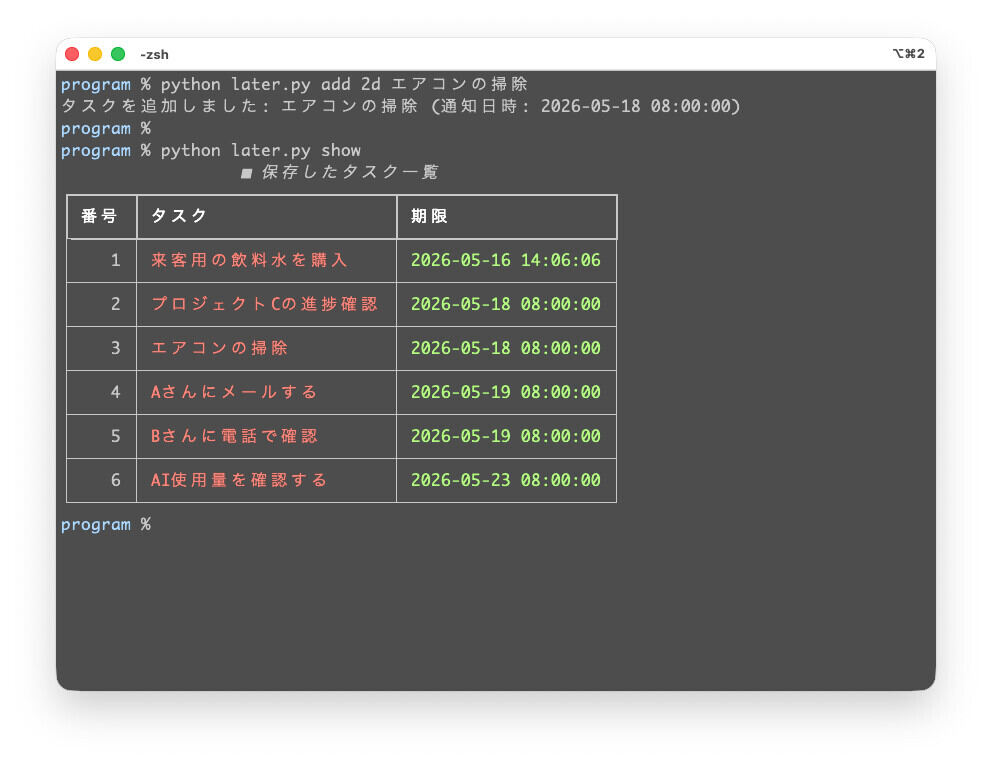Screen dimensions: 992x765
Task: Click the deadline in プロジェクトCの進捗確認 row
Action: click(x=505, y=304)
